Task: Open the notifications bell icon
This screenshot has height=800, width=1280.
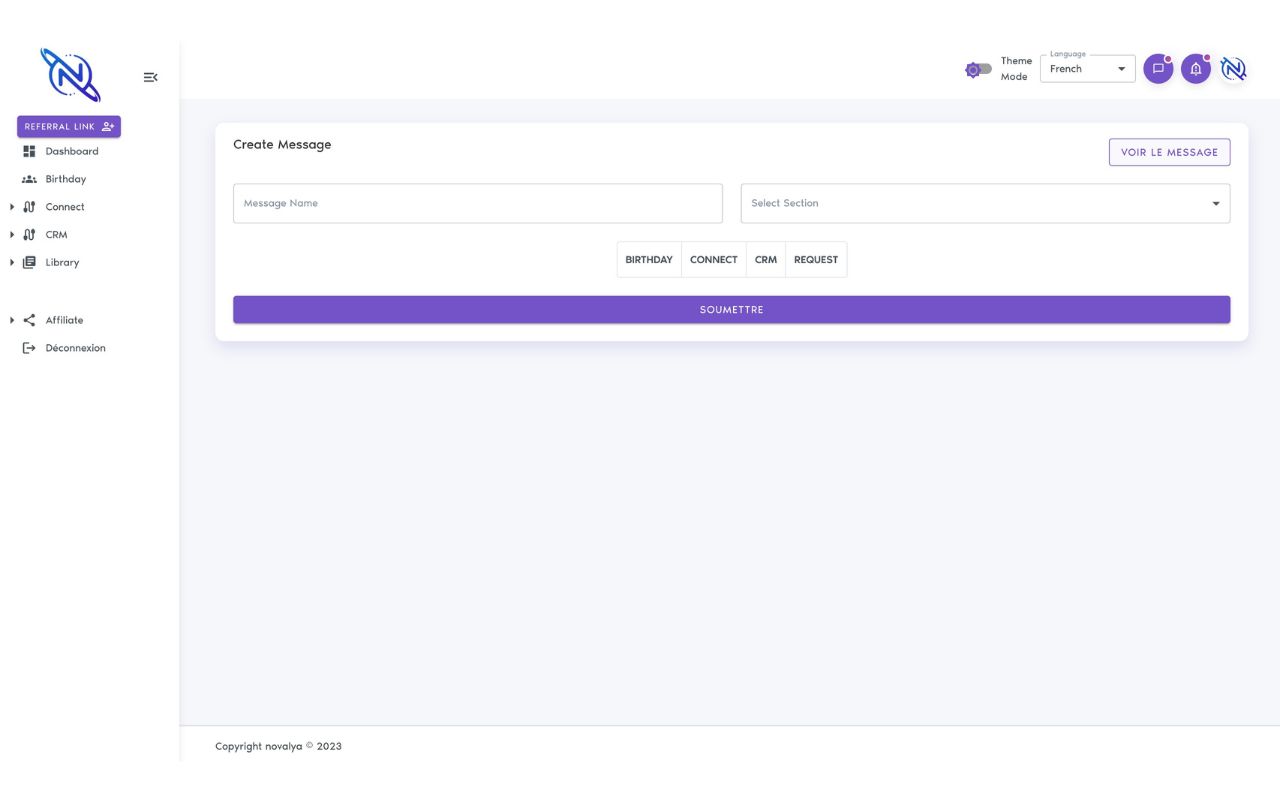Action: click(1196, 69)
